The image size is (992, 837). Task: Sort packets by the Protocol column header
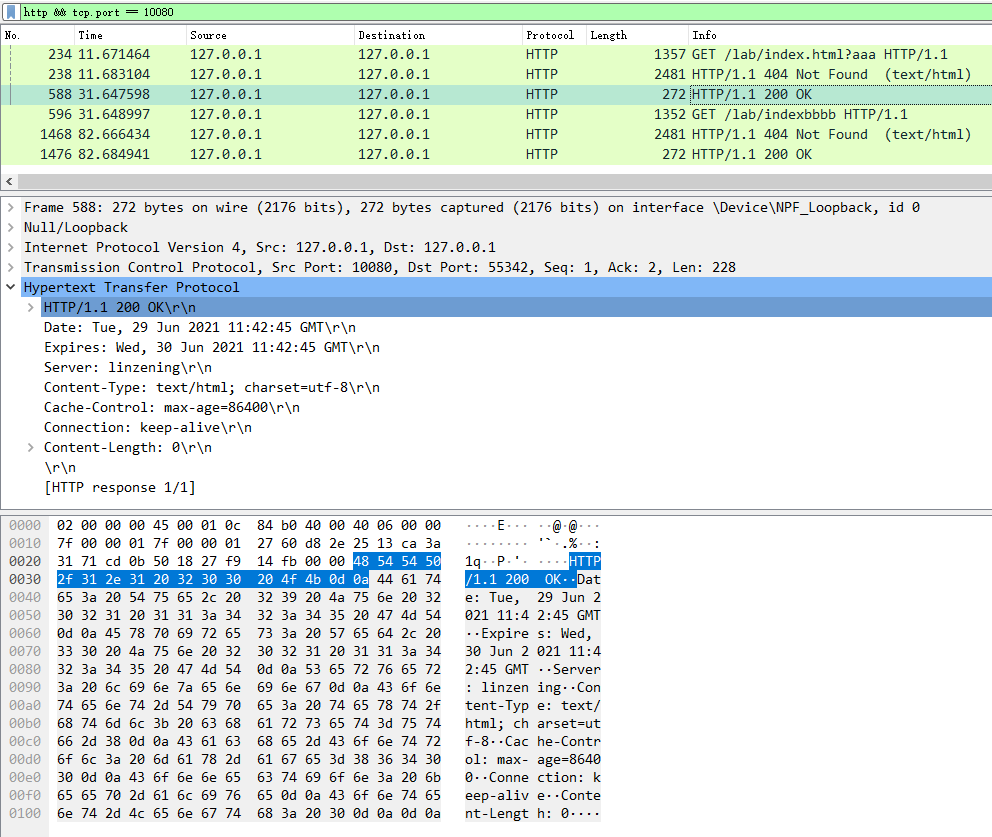tap(550, 35)
